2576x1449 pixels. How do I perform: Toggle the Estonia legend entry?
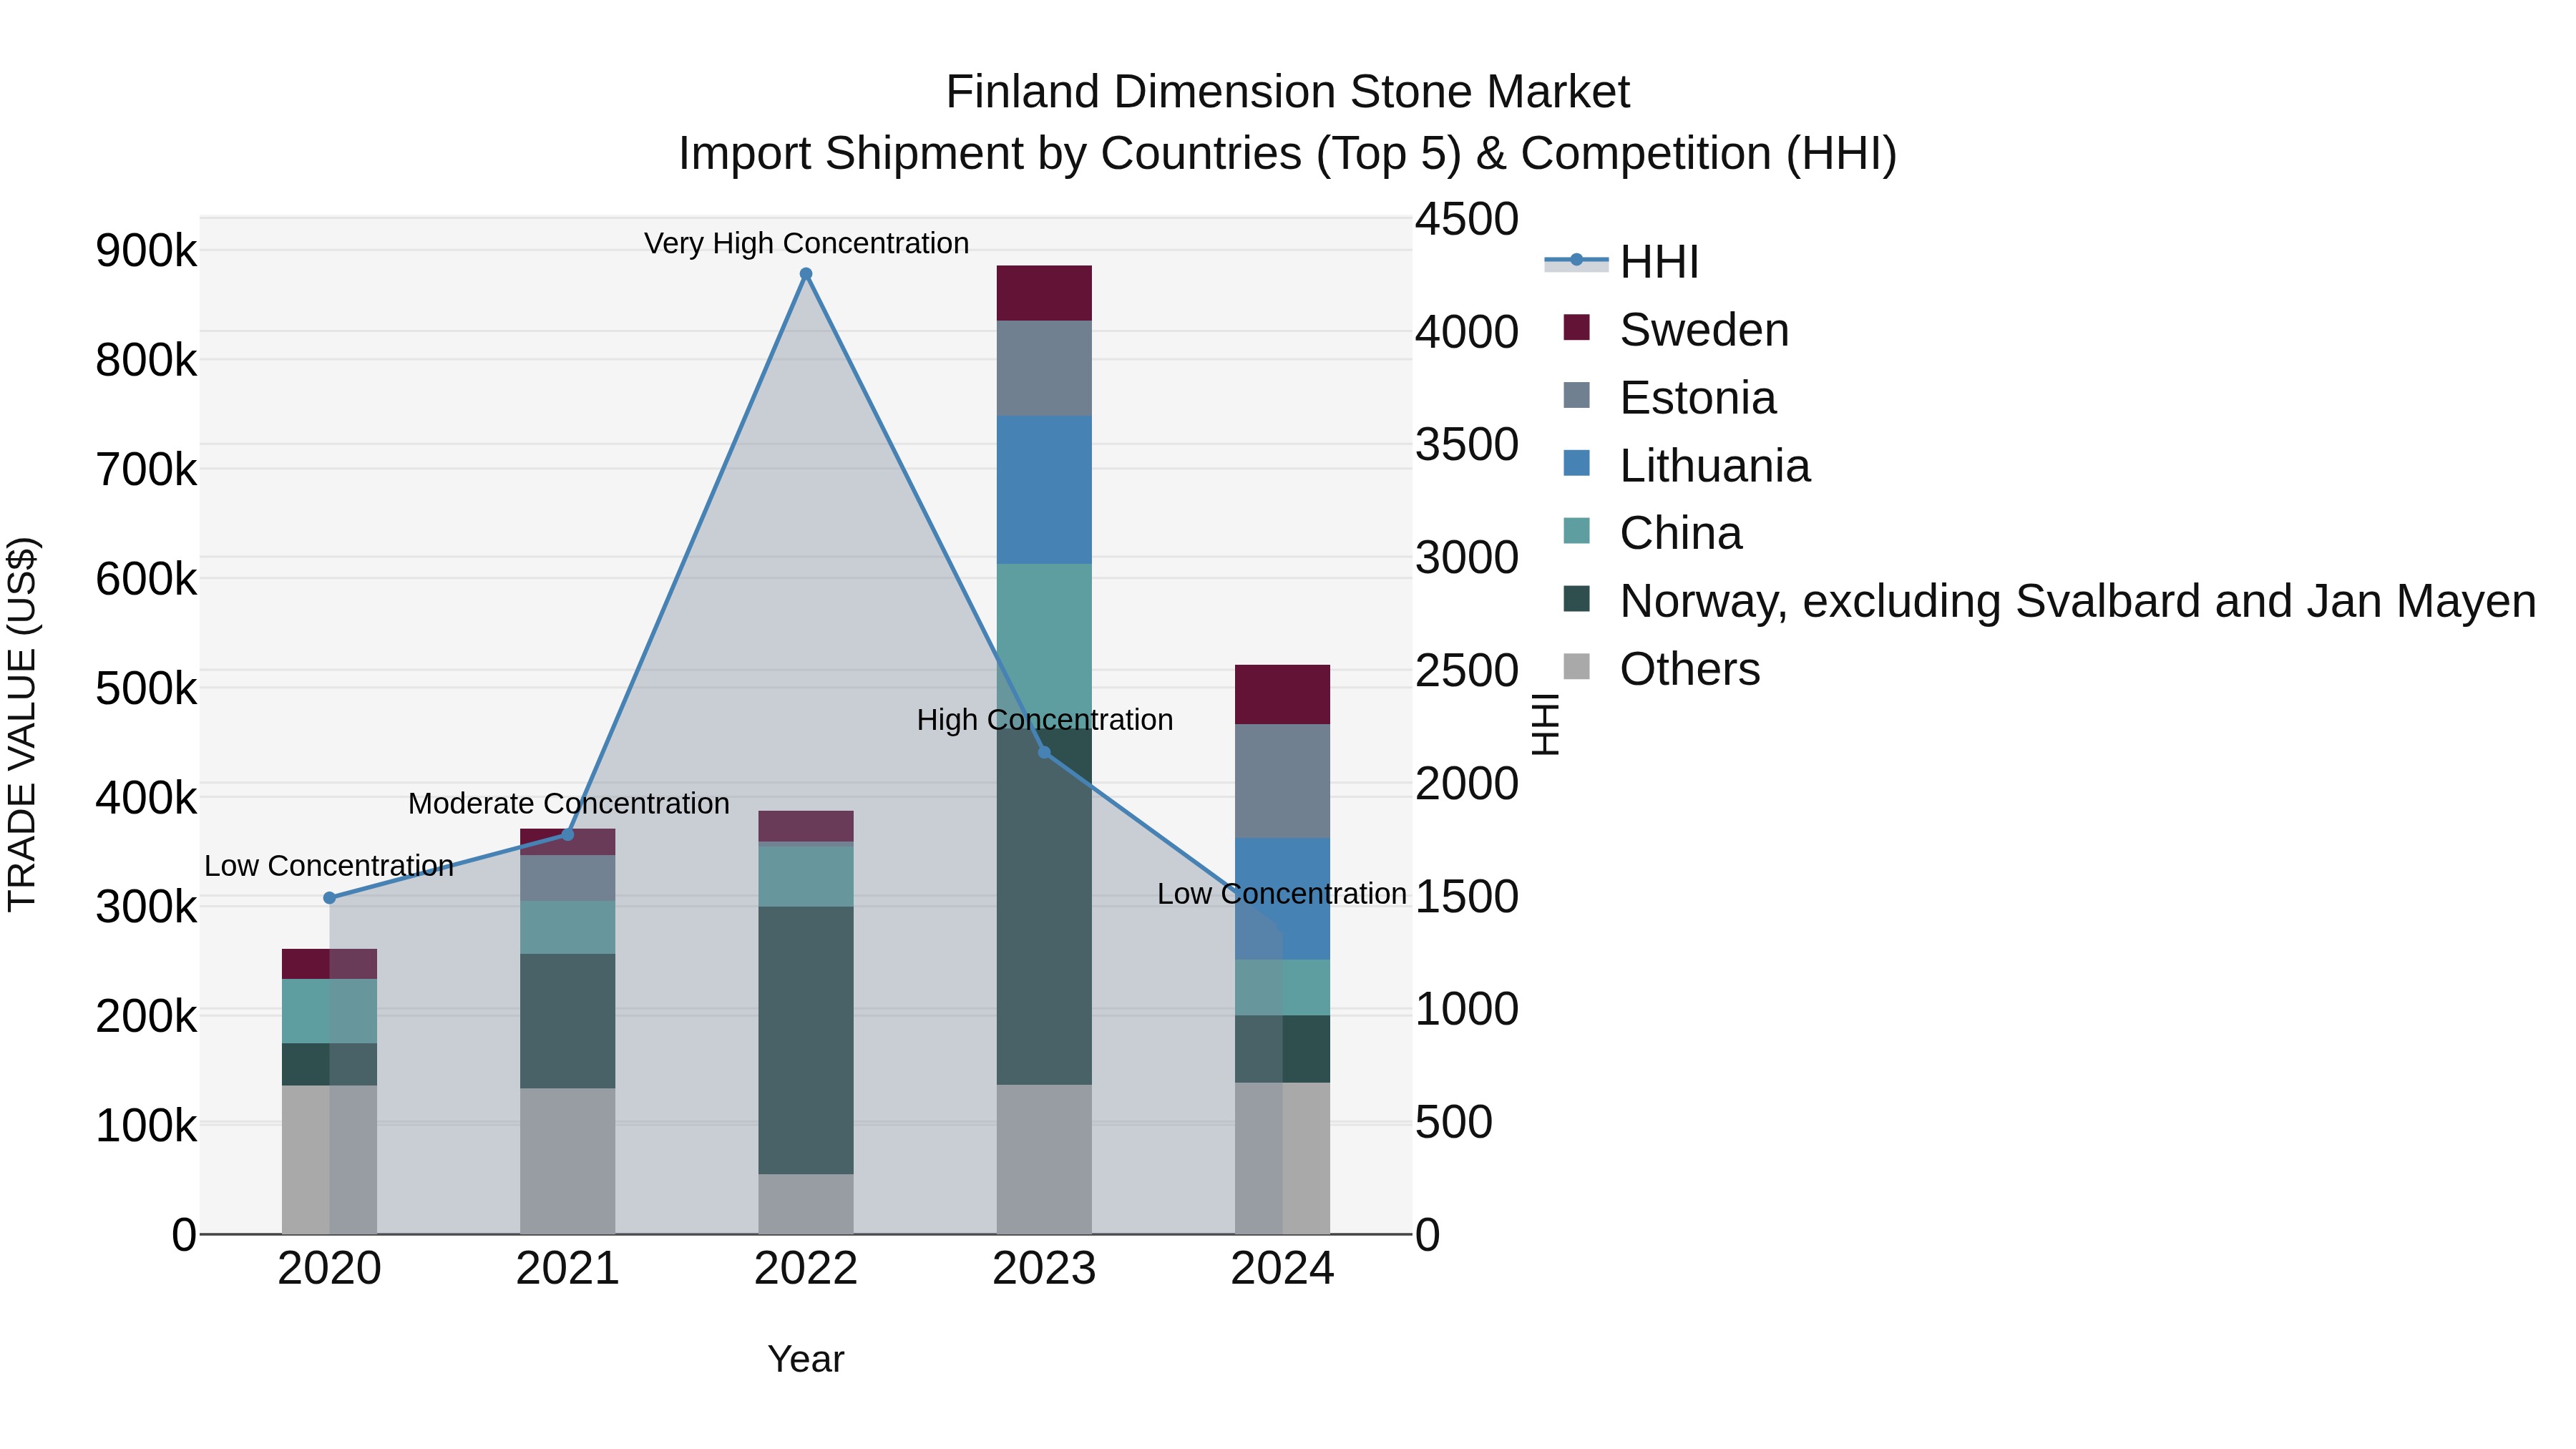(x=1669, y=398)
